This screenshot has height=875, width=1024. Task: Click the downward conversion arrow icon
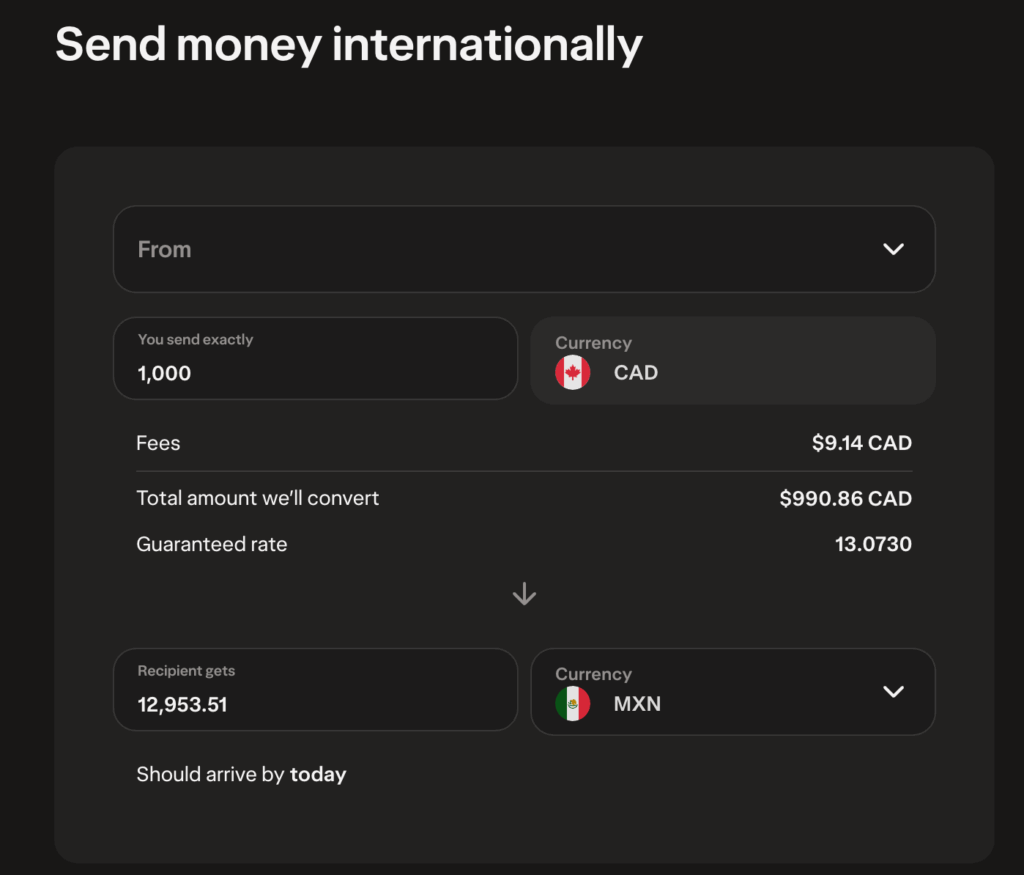pos(524,593)
